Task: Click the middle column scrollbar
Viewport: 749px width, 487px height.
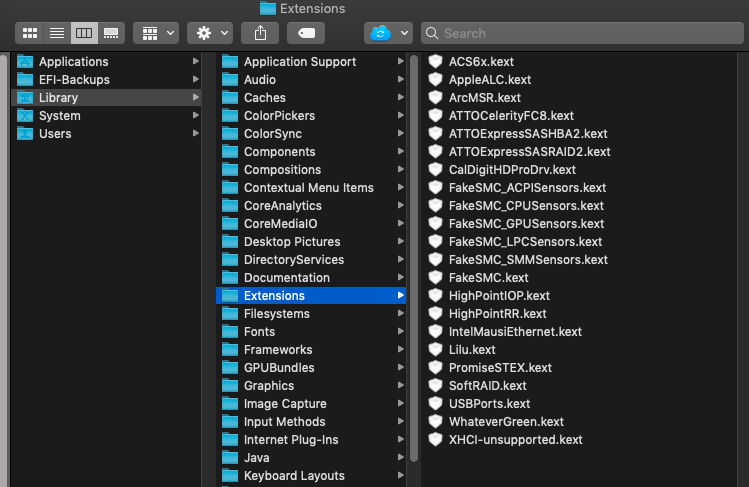Action: [x=414, y=258]
